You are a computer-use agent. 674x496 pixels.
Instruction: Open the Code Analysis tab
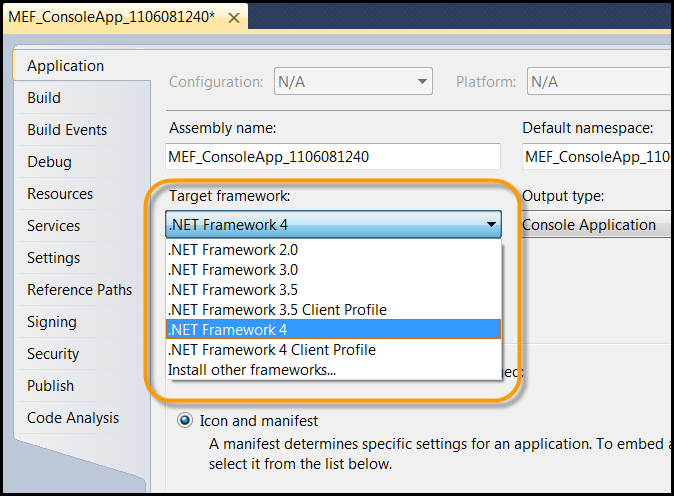73,418
